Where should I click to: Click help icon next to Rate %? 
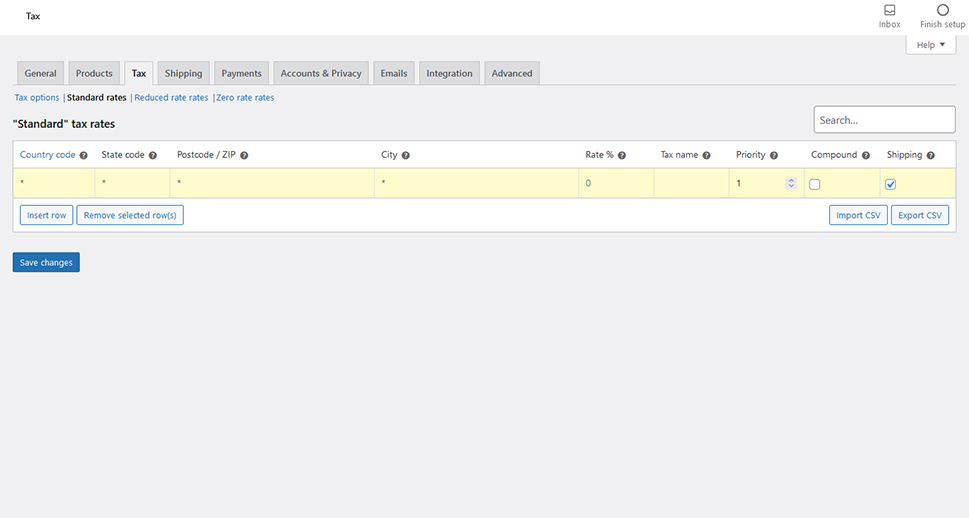[622, 156]
